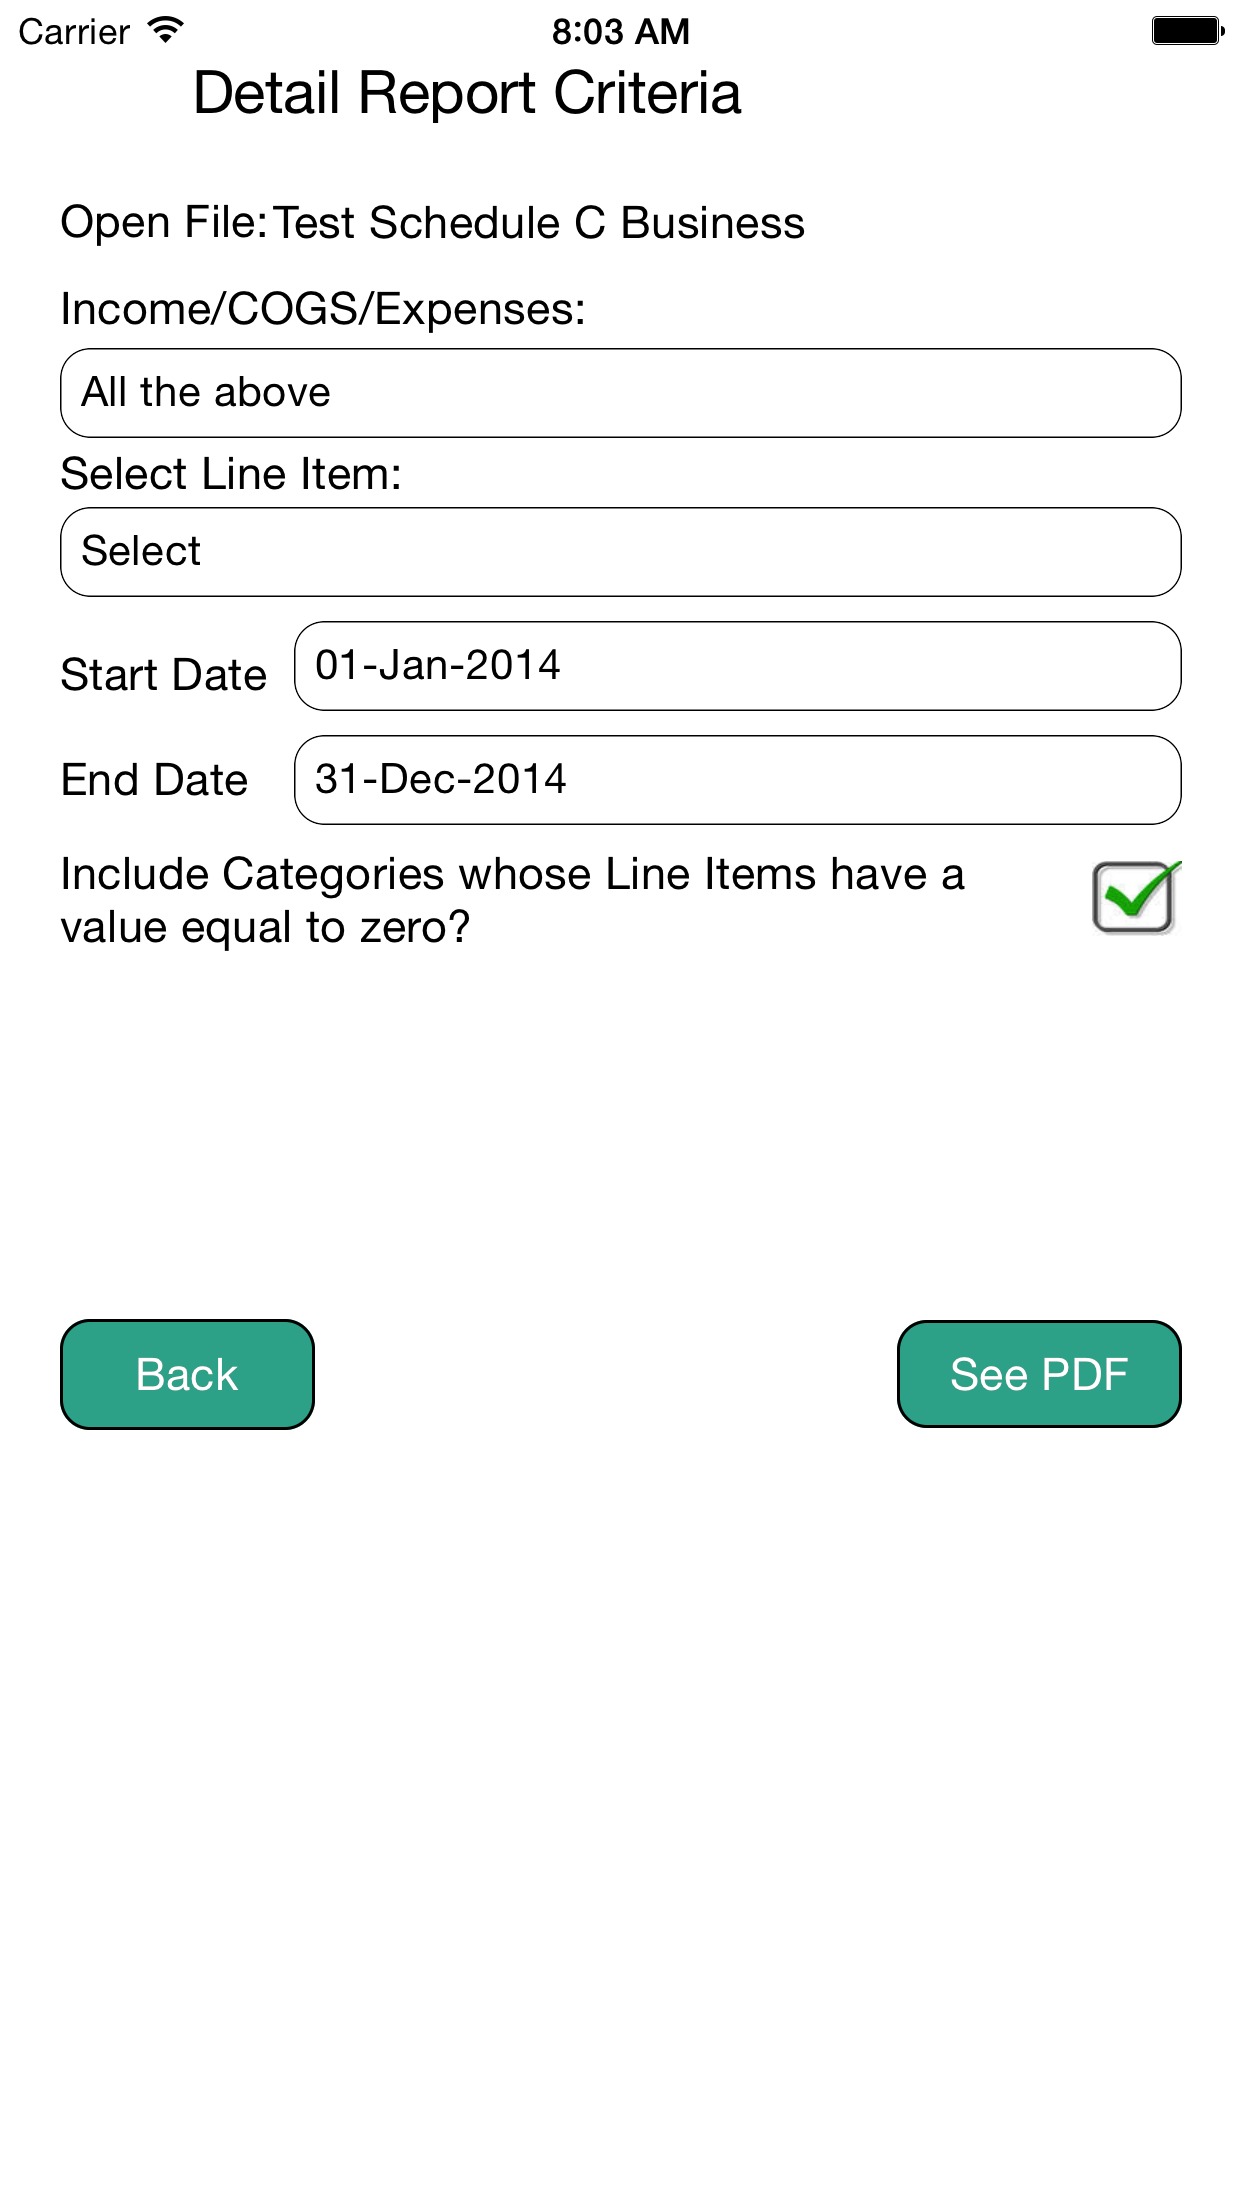Tap the Carrier label in status bar

click(x=74, y=32)
